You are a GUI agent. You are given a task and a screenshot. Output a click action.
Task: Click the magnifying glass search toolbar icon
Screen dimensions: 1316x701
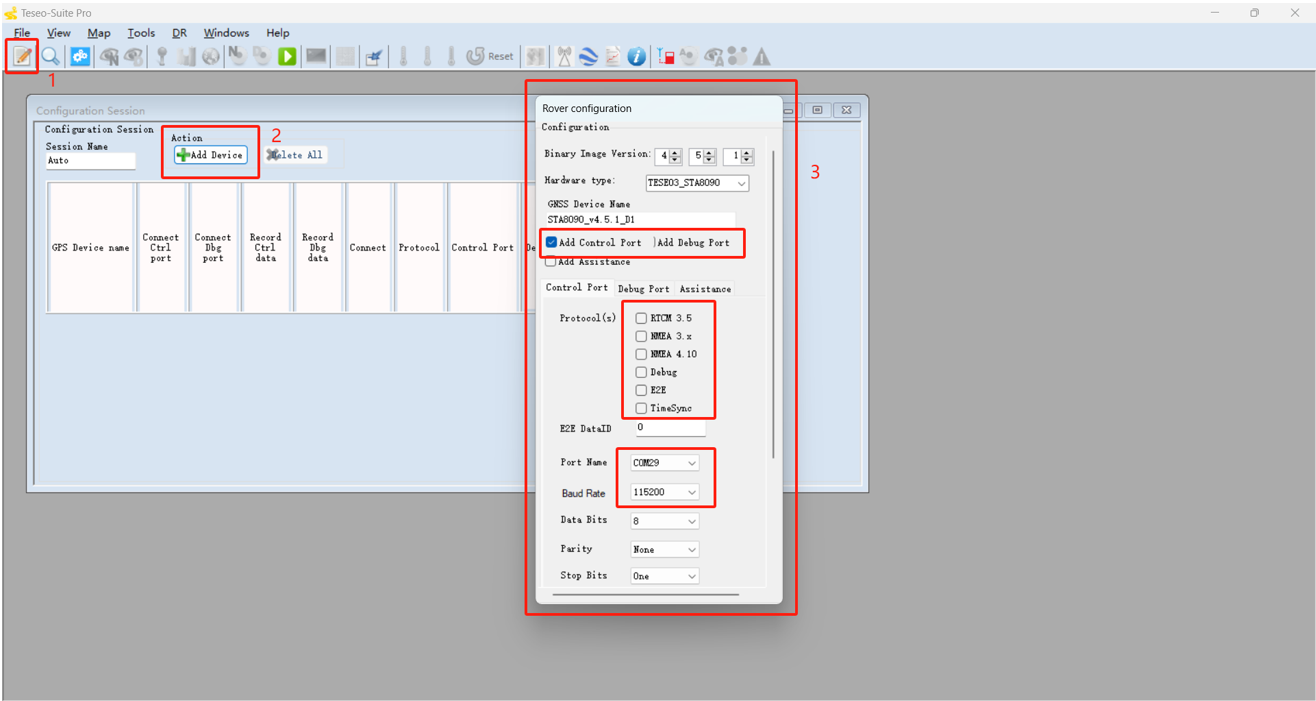50,57
